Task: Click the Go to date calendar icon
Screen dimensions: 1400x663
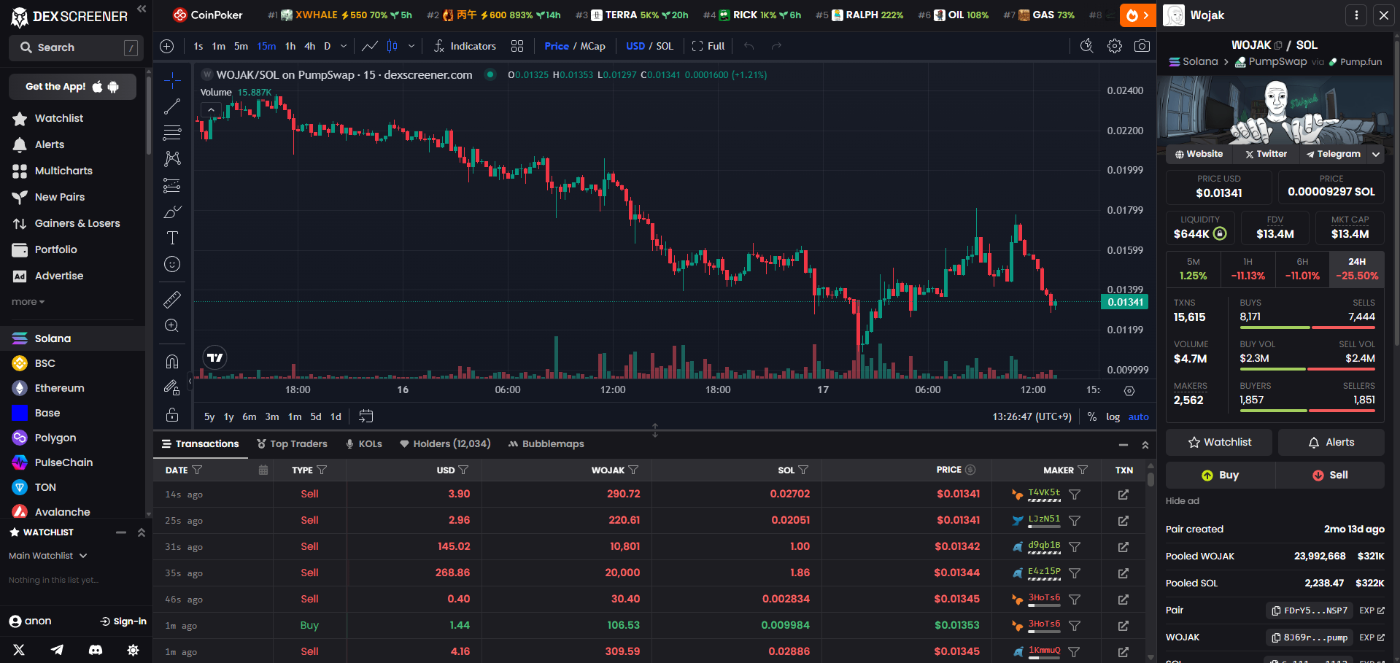Action: (x=366, y=416)
